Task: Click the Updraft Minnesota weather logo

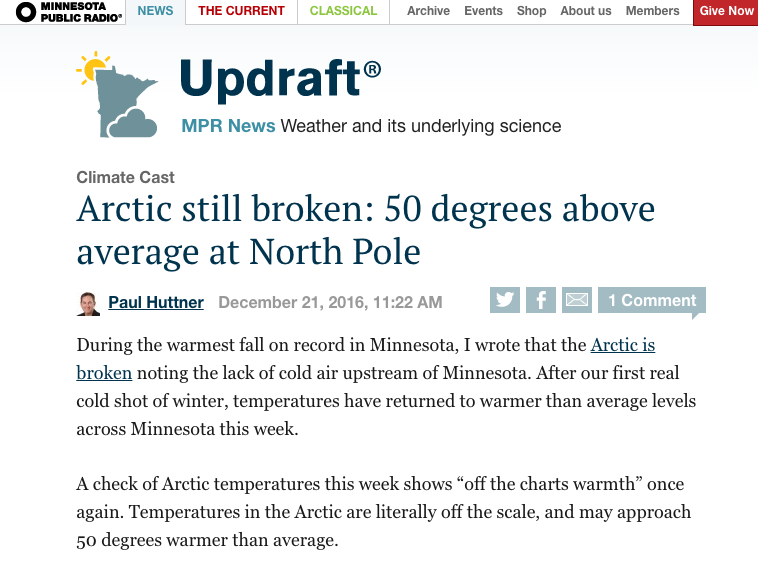Action: pyautogui.click(x=117, y=95)
